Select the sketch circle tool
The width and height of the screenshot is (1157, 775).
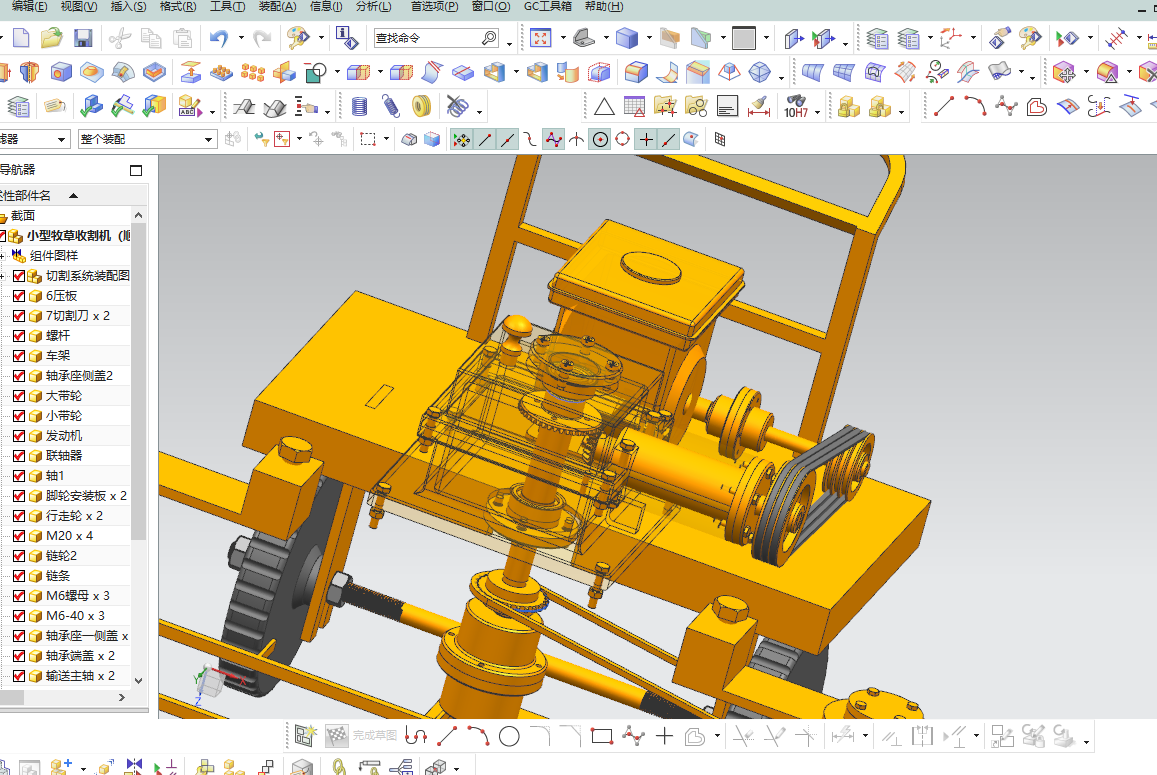click(509, 737)
